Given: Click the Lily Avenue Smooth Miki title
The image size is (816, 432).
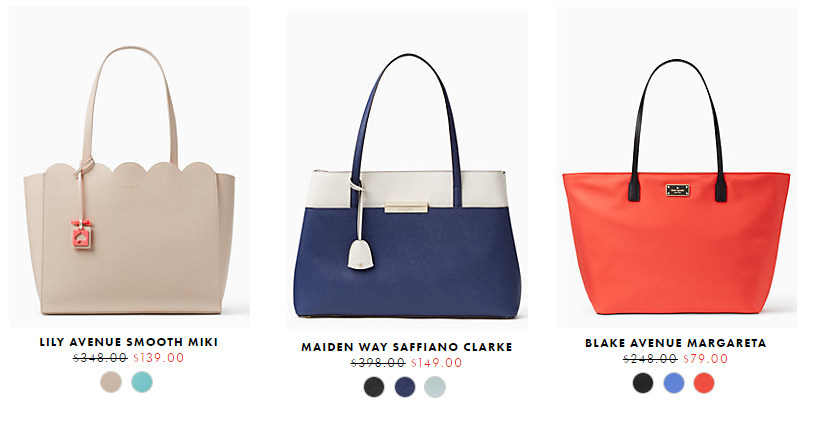Looking at the screenshot, I should tap(129, 342).
